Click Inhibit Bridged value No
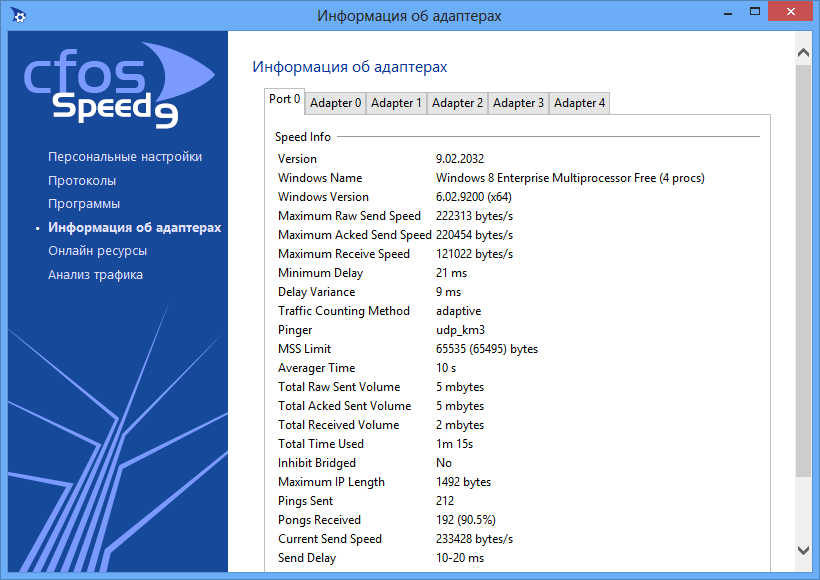 point(443,463)
